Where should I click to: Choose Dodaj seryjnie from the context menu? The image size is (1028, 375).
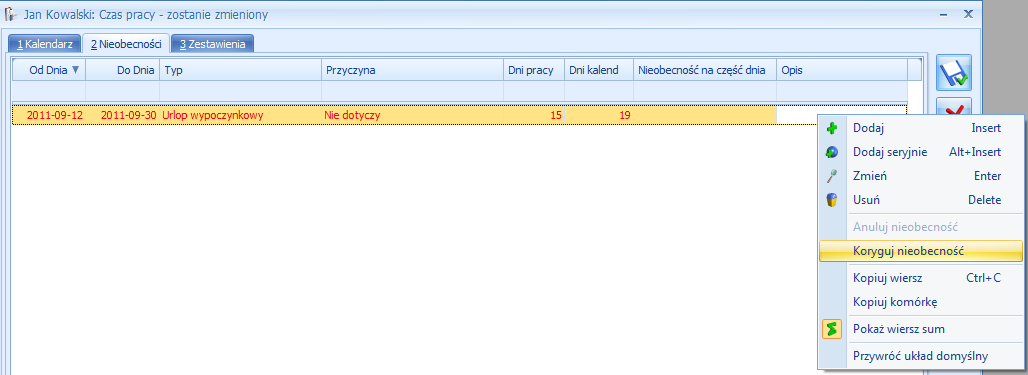(x=920, y=152)
